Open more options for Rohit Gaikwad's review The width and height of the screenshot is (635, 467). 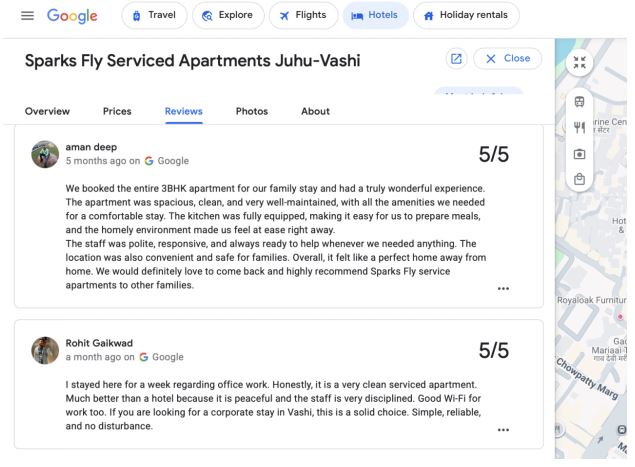503,428
